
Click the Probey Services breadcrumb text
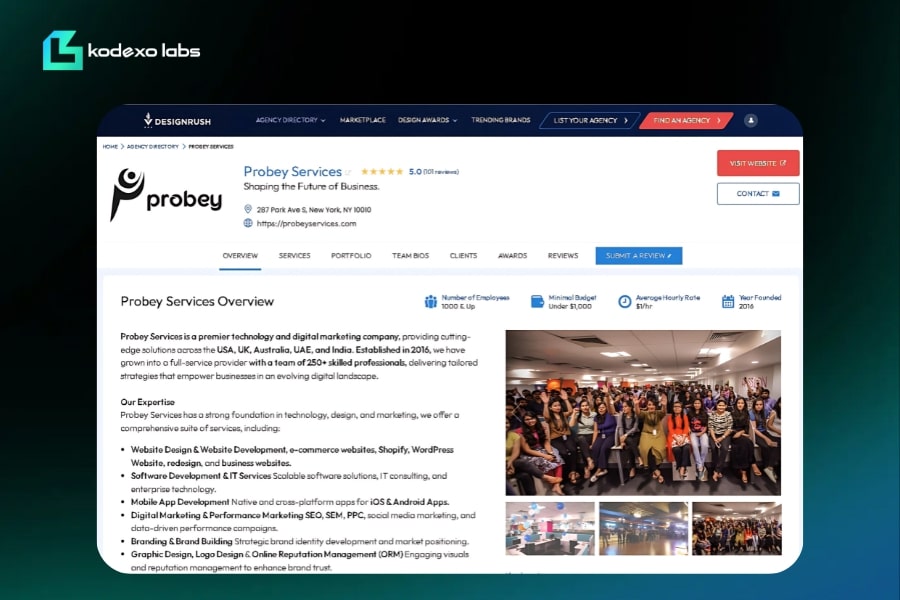[x=211, y=147]
